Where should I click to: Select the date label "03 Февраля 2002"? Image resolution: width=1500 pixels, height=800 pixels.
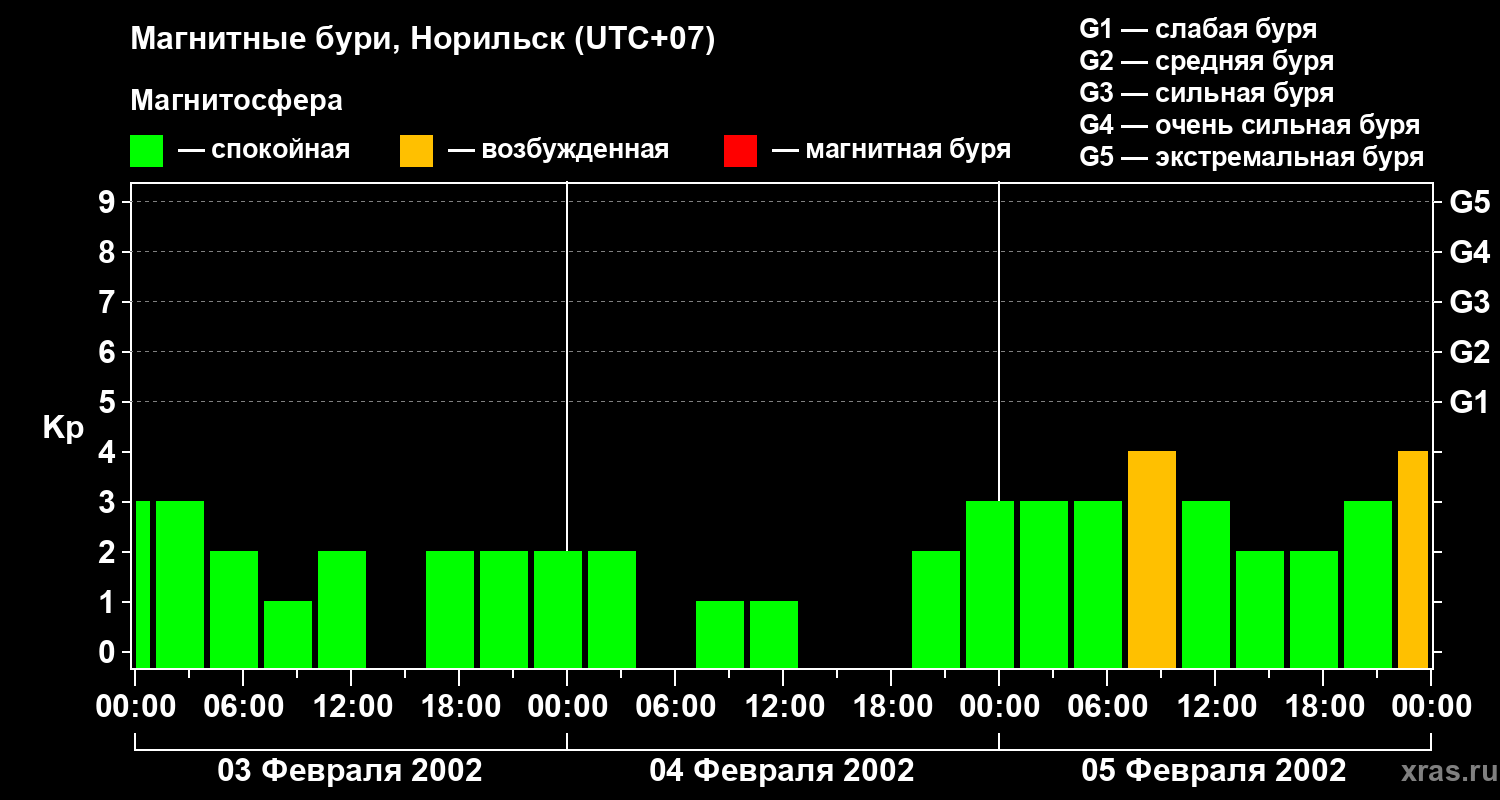pos(350,770)
